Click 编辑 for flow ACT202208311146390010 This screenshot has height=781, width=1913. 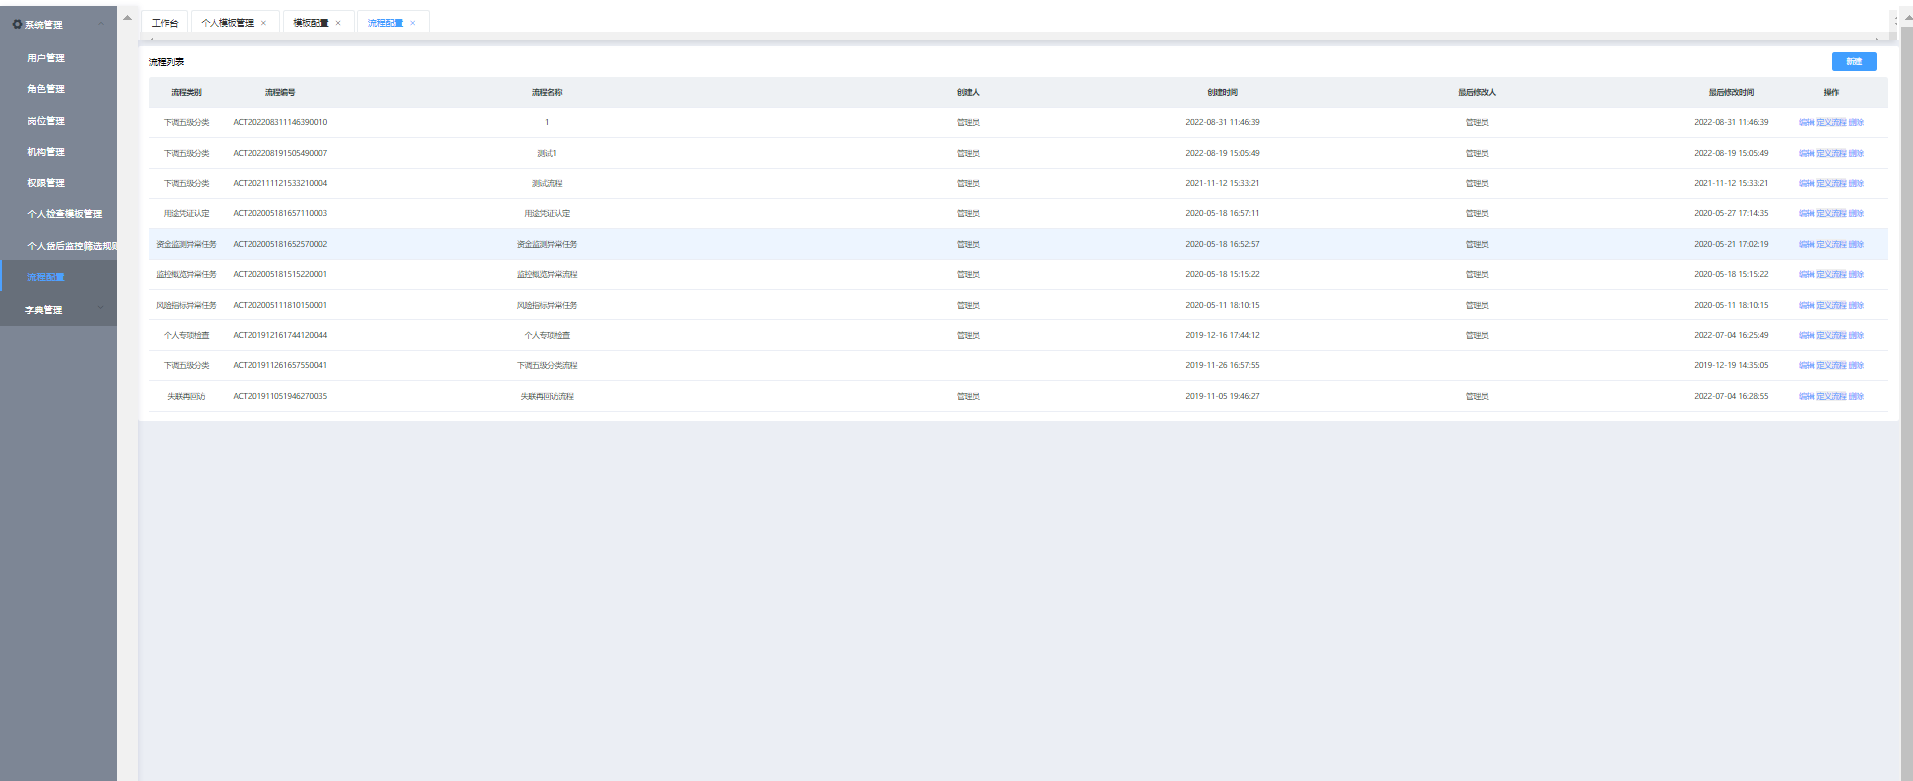pyautogui.click(x=1806, y=123)
